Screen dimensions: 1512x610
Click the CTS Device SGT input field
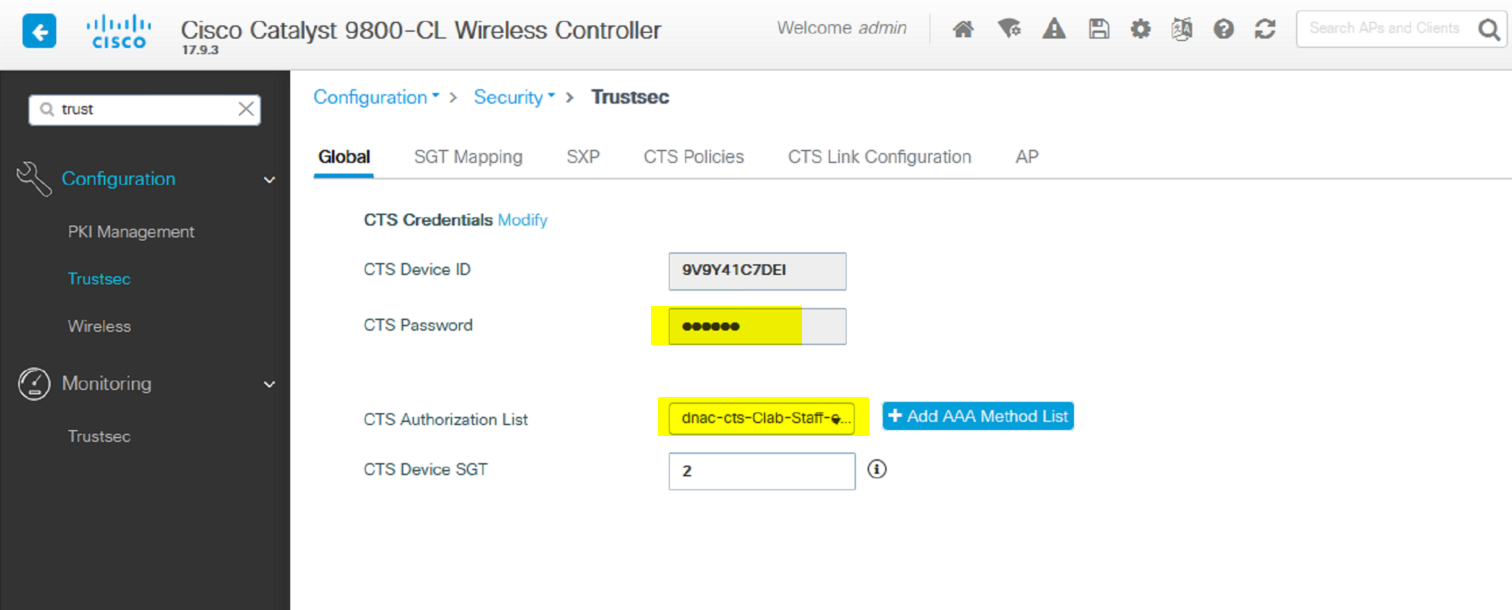(x=762, y=471)
